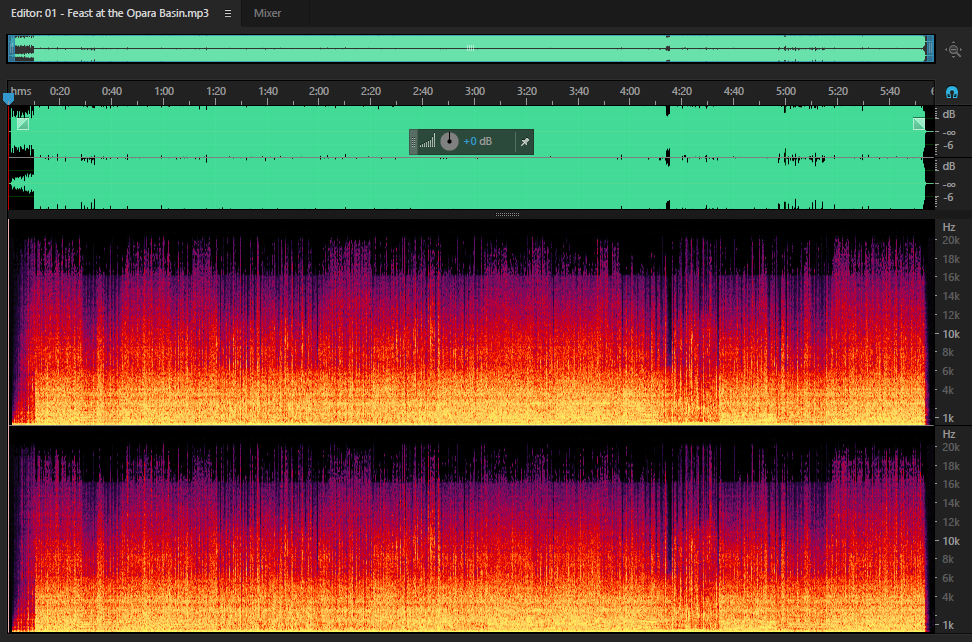
Task: Toggle the blue snapping magnet icon
Action: pyautogui.click(x=952, y=92)
